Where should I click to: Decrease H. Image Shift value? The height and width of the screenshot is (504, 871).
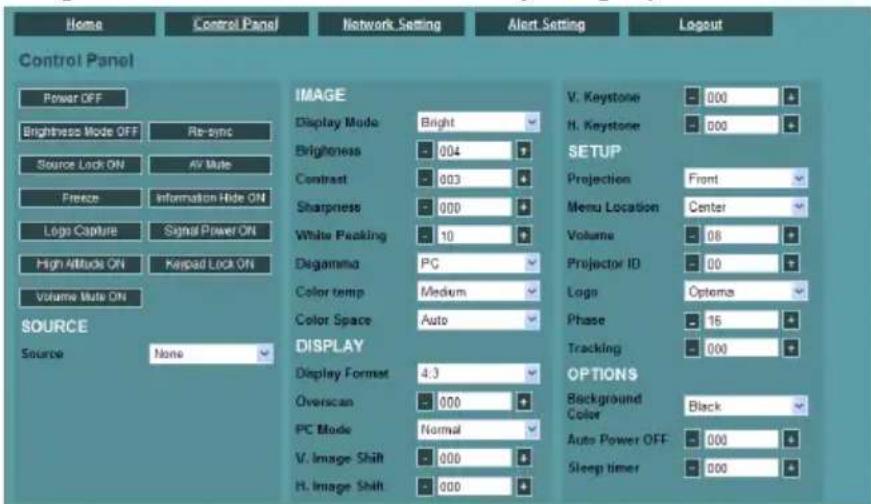[x=425, y=487]
